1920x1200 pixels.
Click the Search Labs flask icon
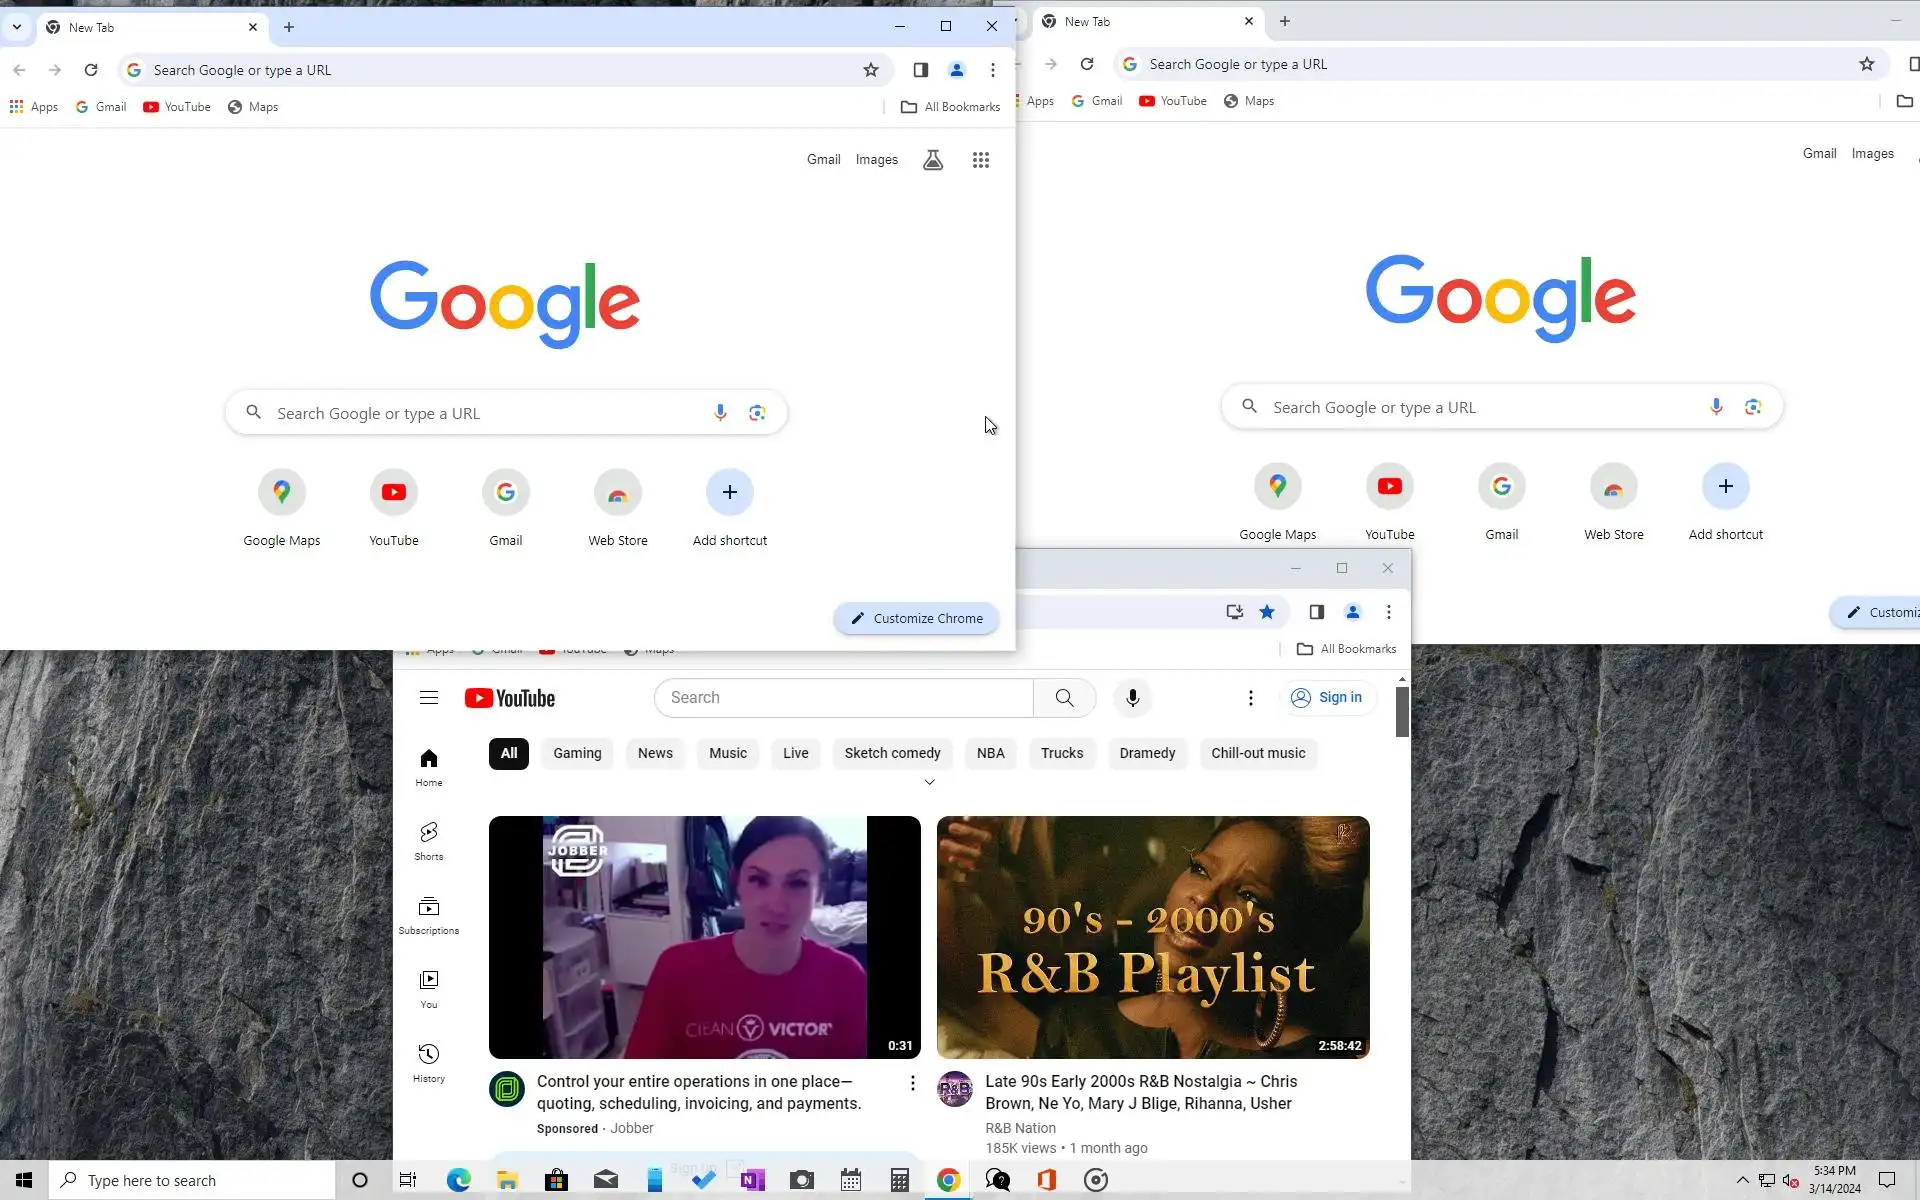tap(932, 160)
